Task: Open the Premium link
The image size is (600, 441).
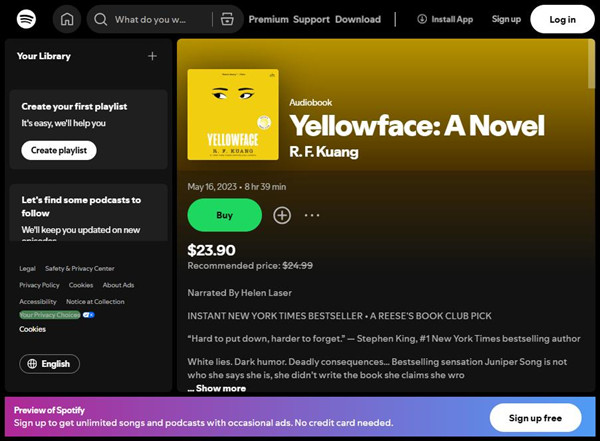Action: (x=269, y=19)
